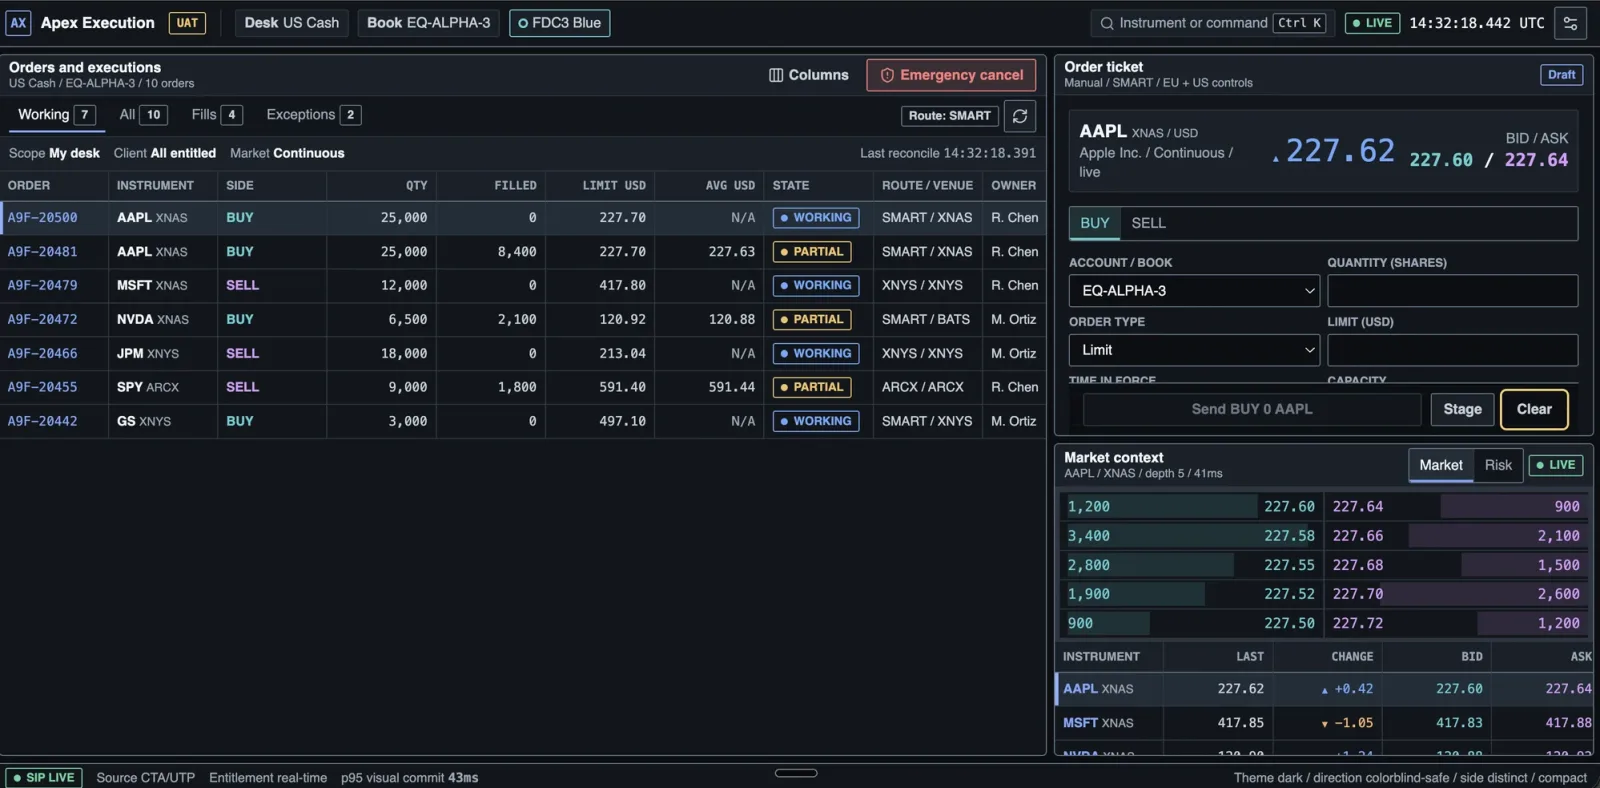1600x788 pixels.
Task: Open the Book EQ-ALPHA-3 selector in top bar
Action: click(x=428, y=23)
